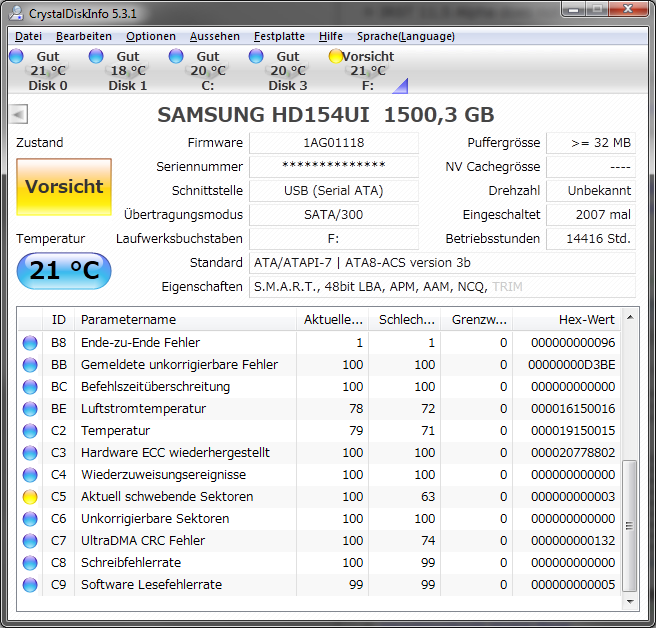Viewport: 656px width, 628px height.
Task: Click the Schnittstelle USB (Serial ATA) field
Action: tap(334, 191)
